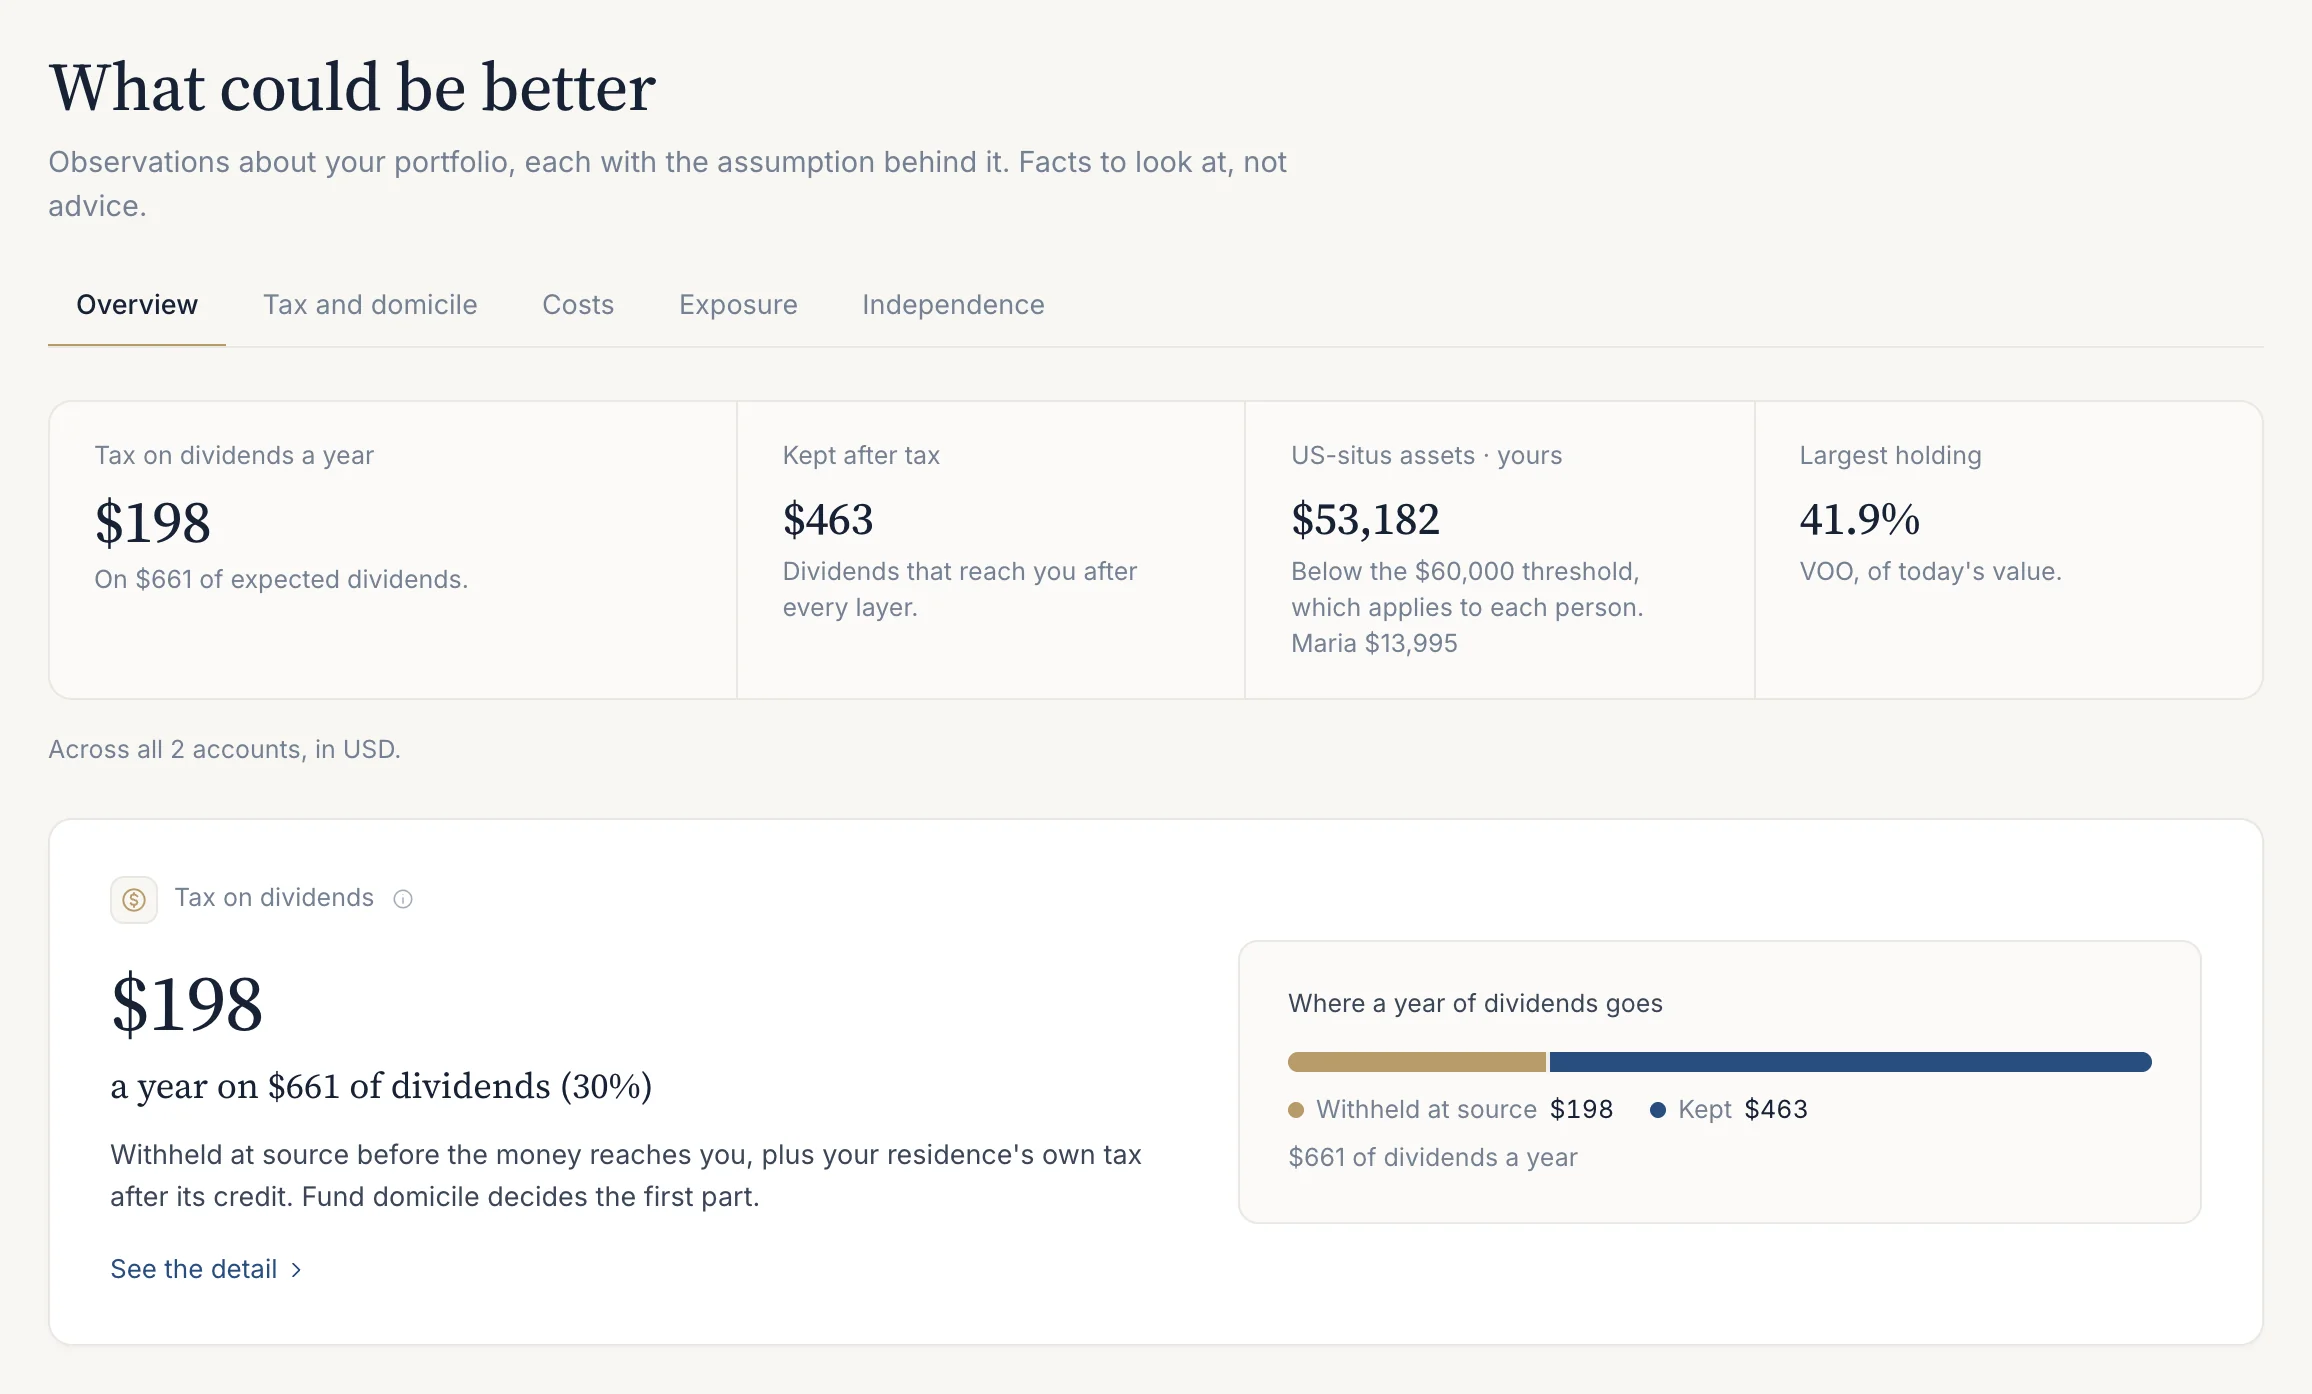This screenshot has height=1394, width=2312.
Task: Click the large $198 figure in the dividends panel
Action: point(187,1004)
